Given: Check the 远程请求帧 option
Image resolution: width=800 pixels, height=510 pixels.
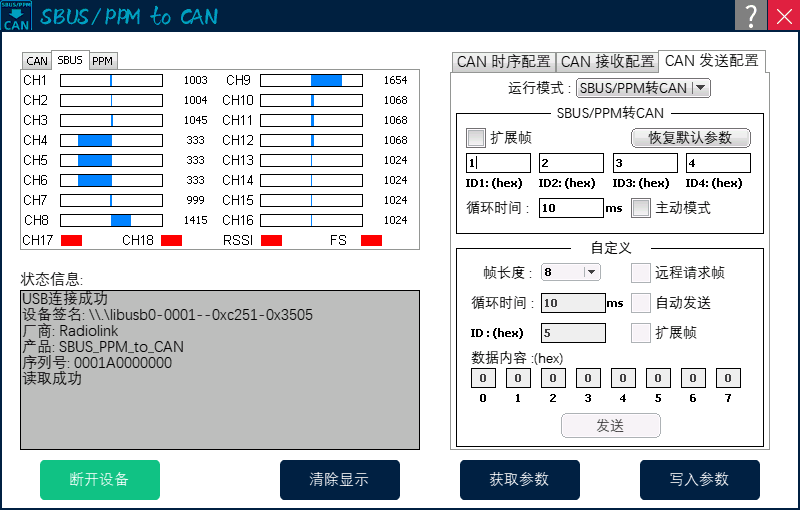Looking at the screenshot, I should tap(641, 272).
